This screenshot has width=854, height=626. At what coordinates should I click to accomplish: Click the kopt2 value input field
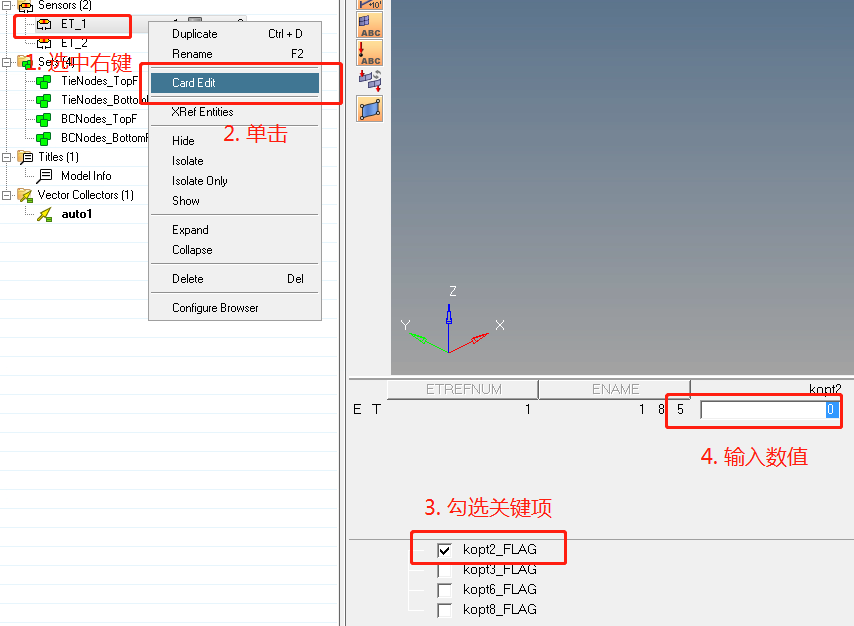(770, 410)
